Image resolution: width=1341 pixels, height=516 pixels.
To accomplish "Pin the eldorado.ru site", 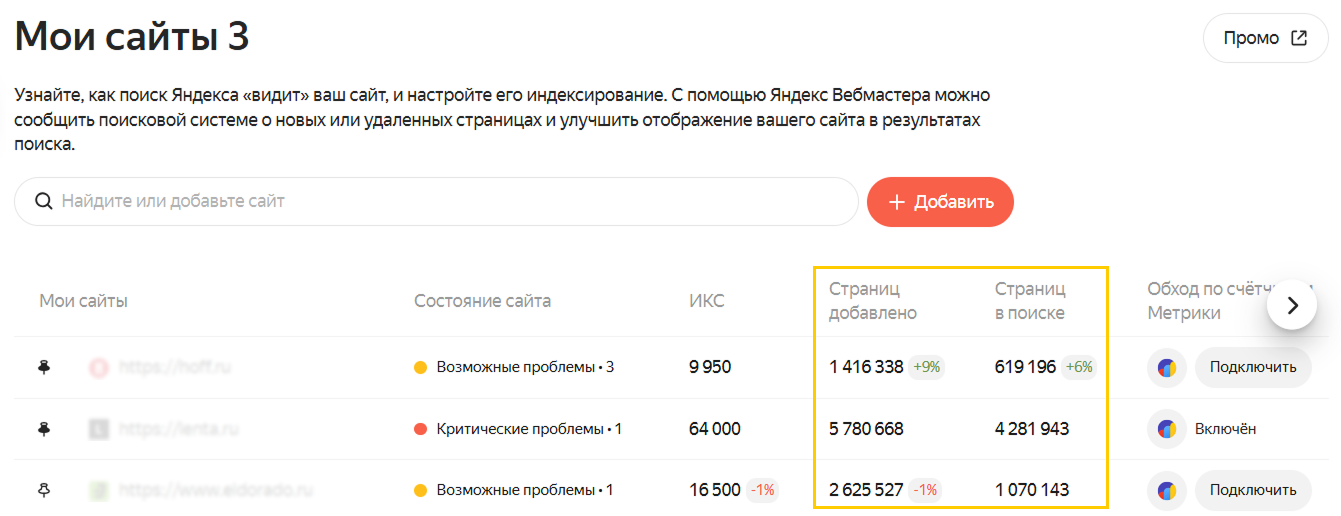I will tap(44, 490).
